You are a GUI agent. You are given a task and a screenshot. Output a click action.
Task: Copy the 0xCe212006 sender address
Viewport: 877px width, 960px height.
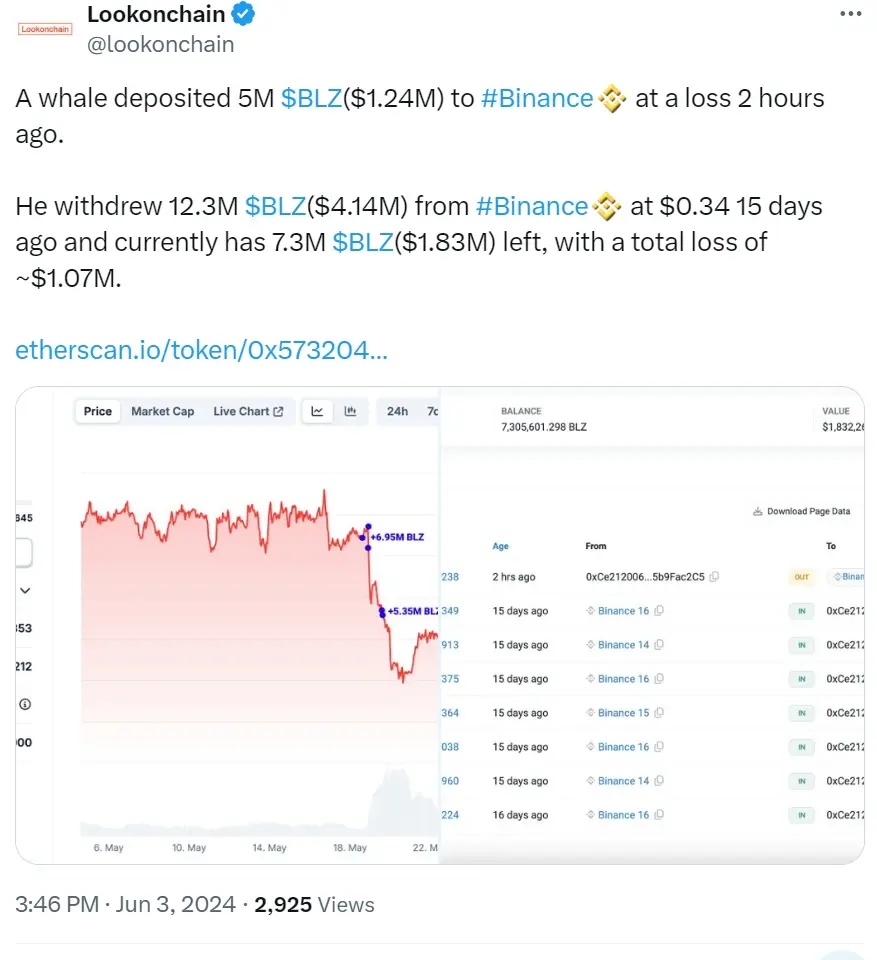pos(714,577)
